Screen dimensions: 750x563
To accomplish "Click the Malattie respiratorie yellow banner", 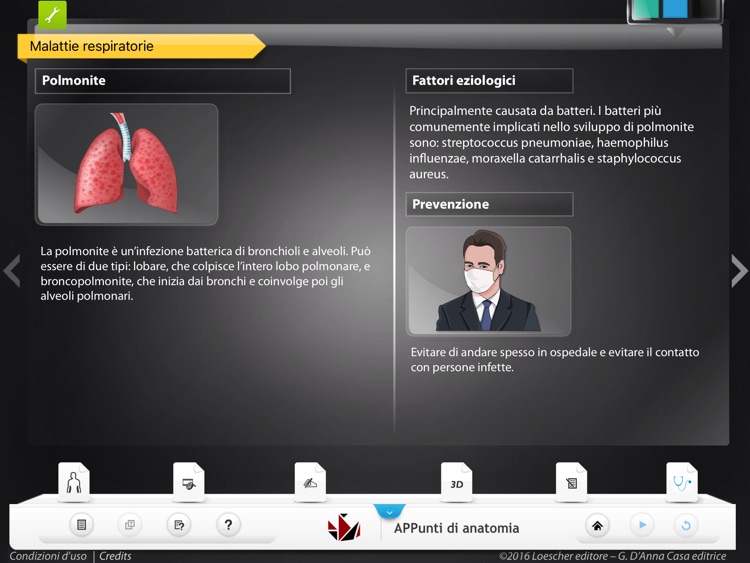I will (141, 46).
